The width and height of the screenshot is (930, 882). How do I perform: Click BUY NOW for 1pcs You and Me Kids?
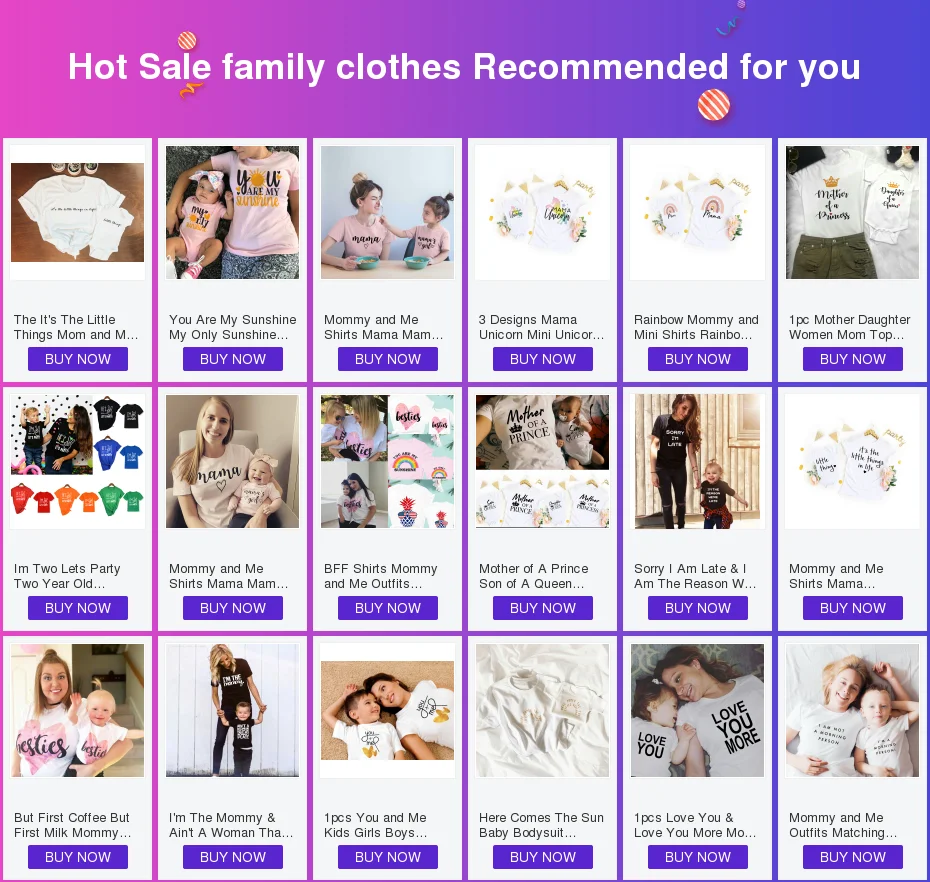(388, 857)
